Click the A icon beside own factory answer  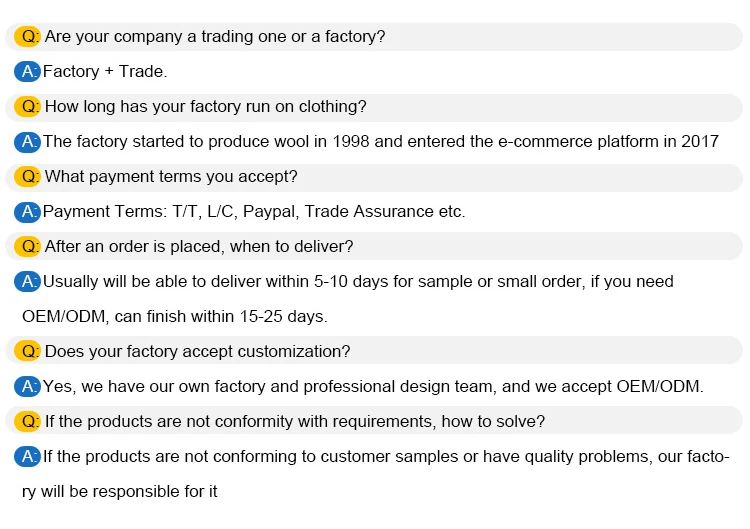27,387
